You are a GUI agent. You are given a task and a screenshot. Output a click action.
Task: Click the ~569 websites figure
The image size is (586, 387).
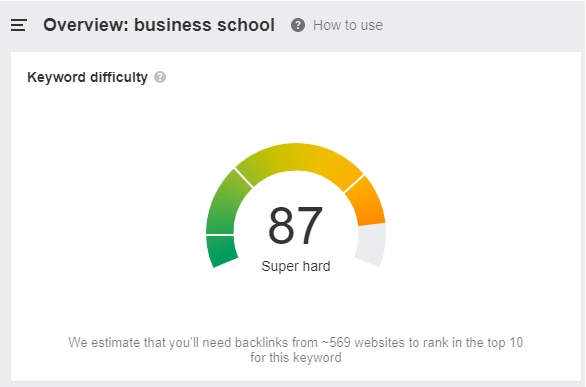tap(364, 343)
